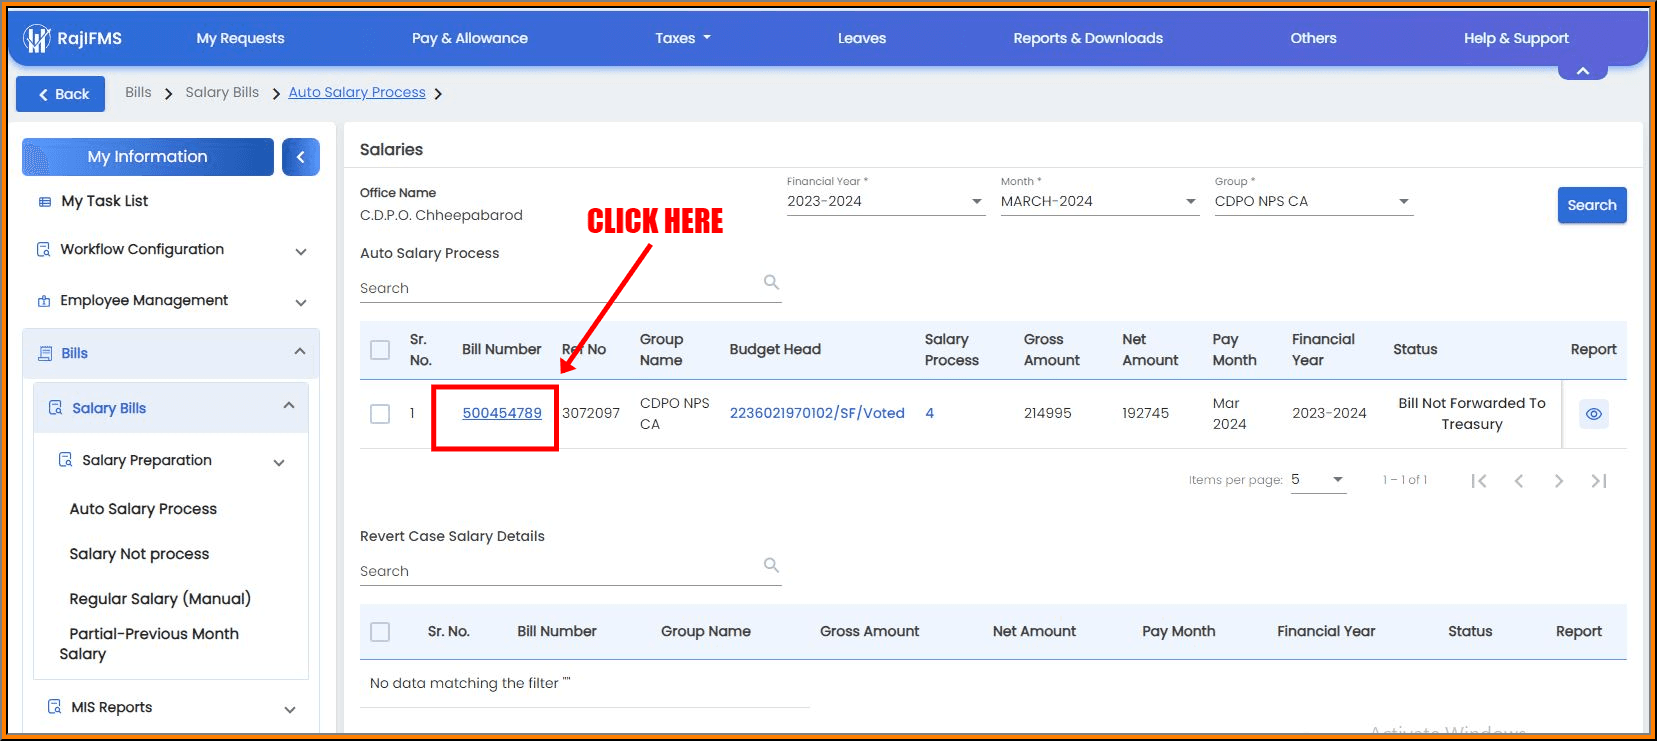Expand the Salary Preparation submenu
This screenshot has width=1657, height=741.
point(279,463)
